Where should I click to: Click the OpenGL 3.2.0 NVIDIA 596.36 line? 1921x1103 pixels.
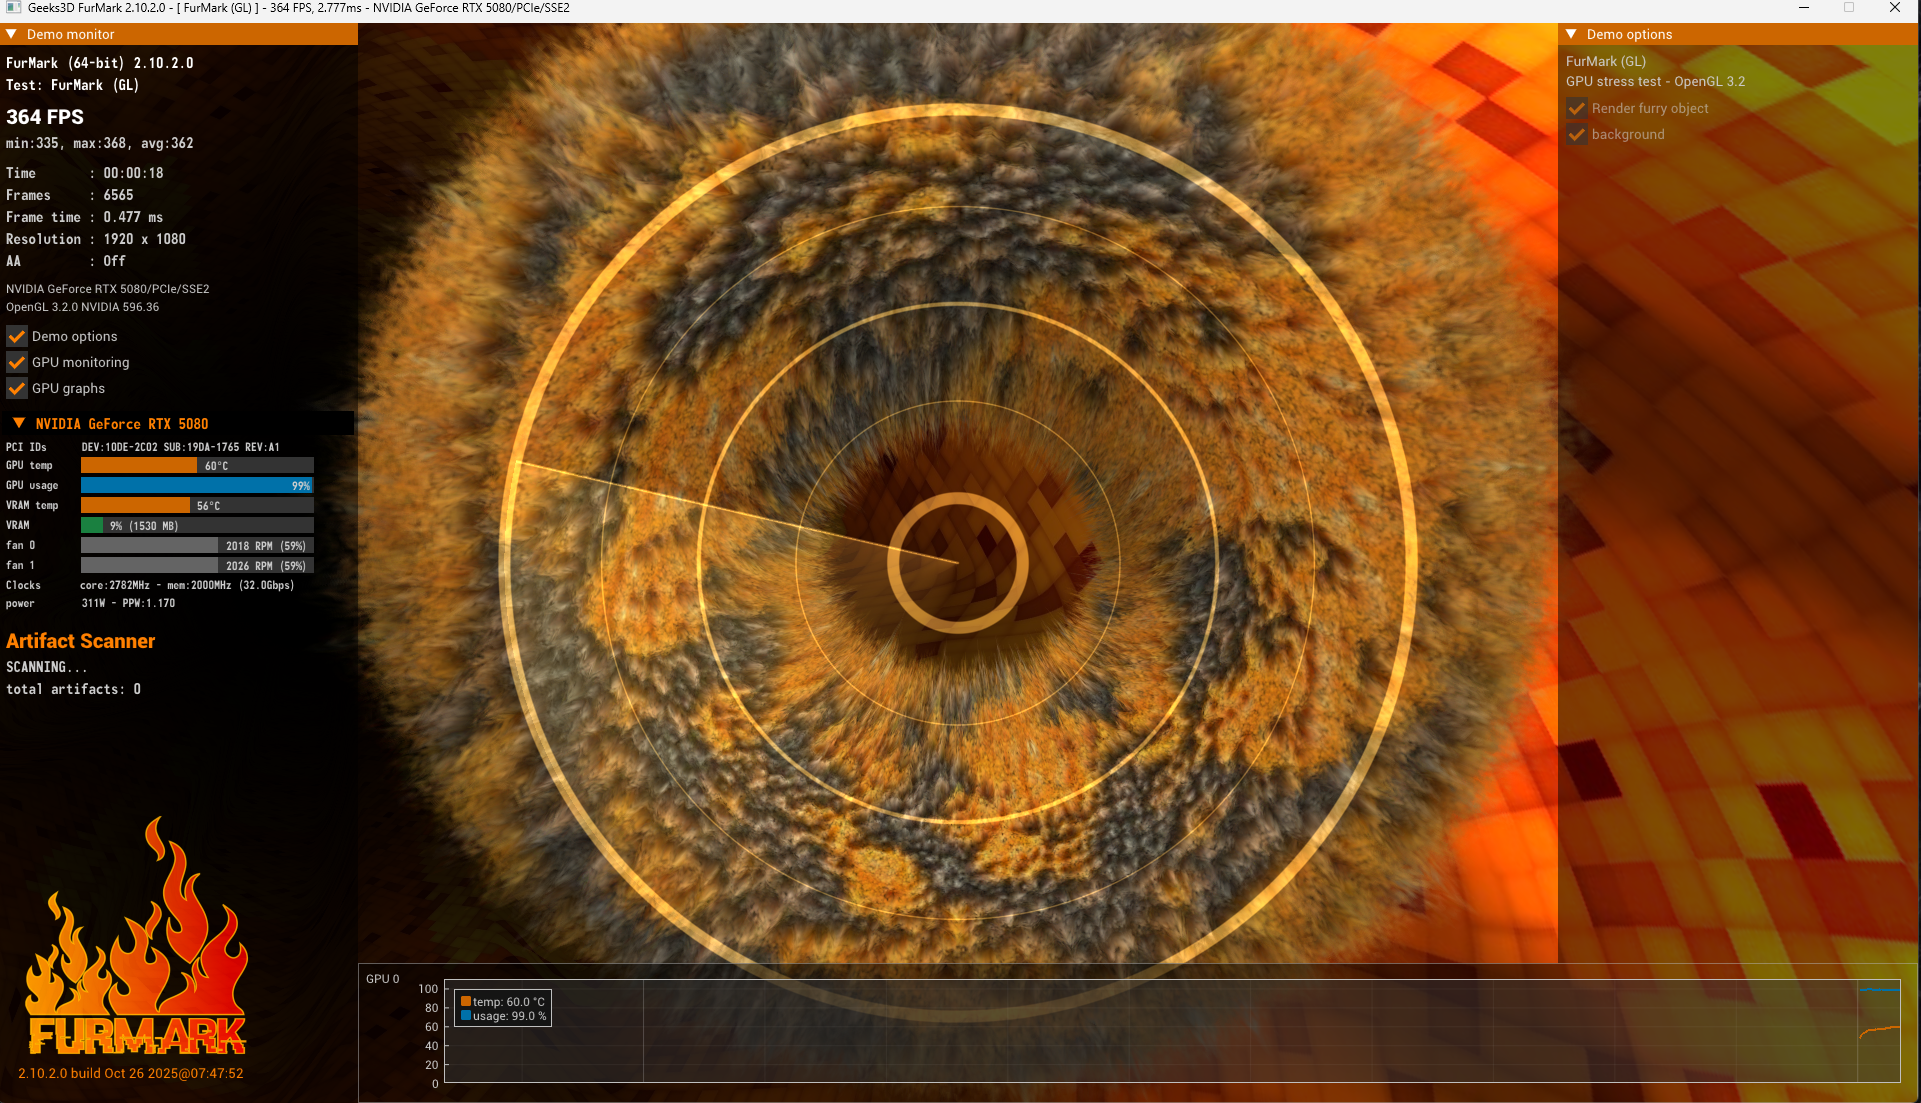(83, 307)
